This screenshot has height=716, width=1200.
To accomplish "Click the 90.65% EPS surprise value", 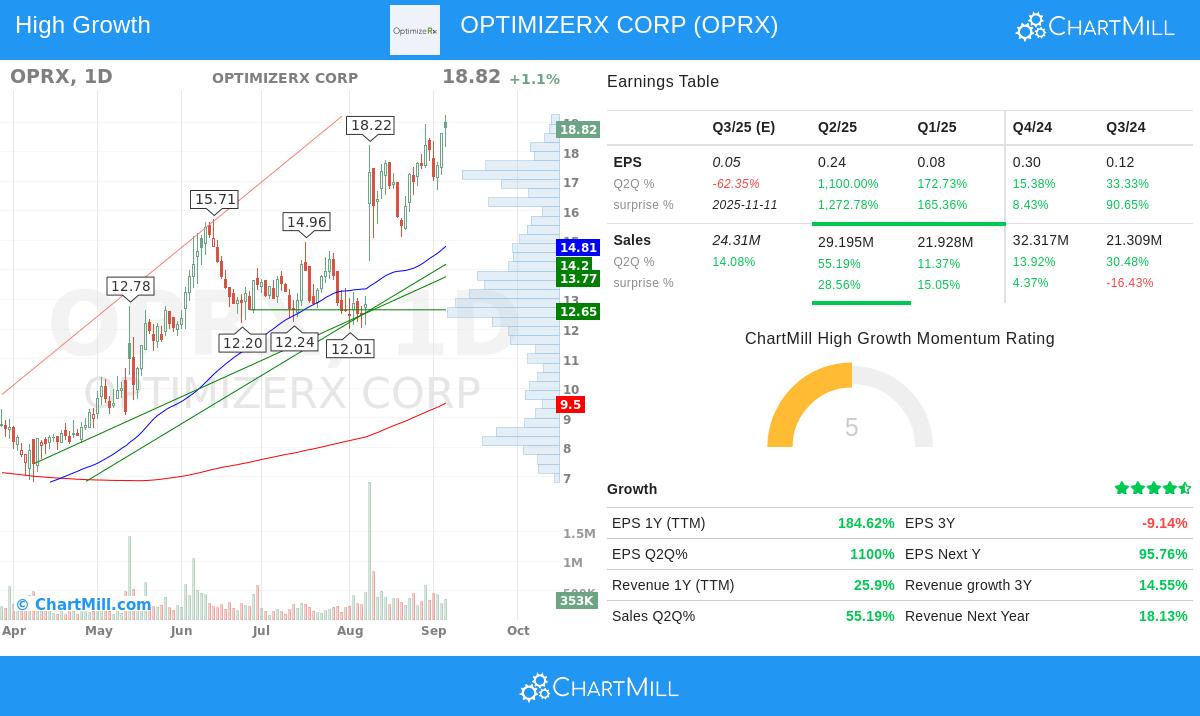I will (x=1127, y=205).
